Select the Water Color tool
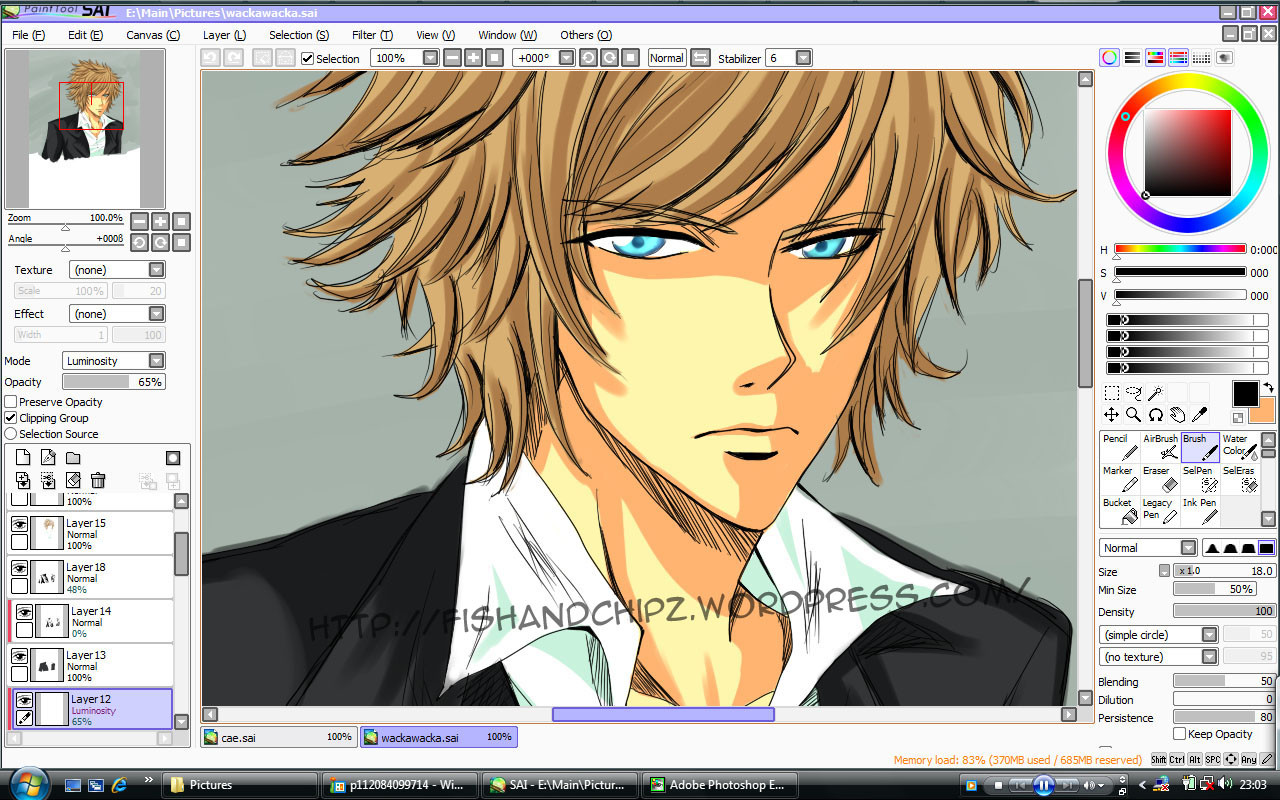 tap(1239, 447)
